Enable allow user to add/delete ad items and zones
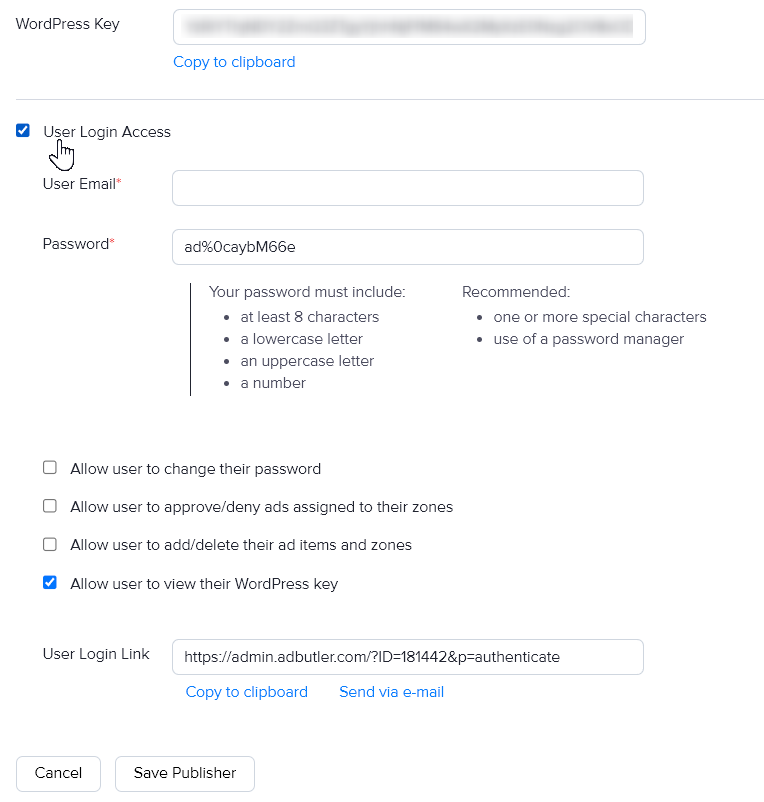The width and height of the screenshot is (764, 802). coord(49,543)
